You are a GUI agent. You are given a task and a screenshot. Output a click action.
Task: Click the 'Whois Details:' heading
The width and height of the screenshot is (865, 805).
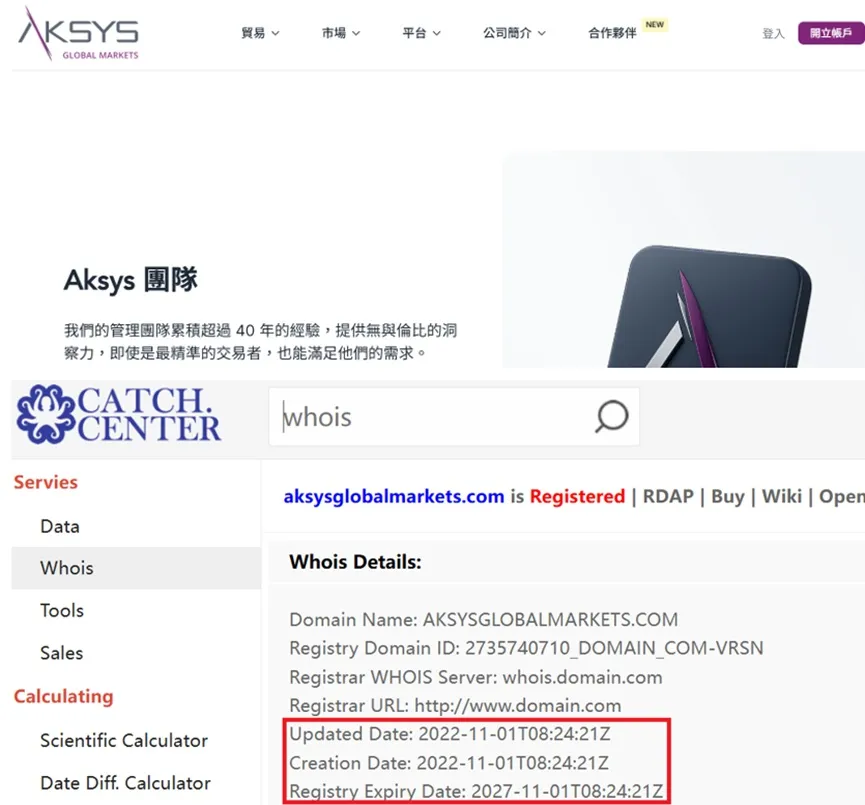[355, 562]
